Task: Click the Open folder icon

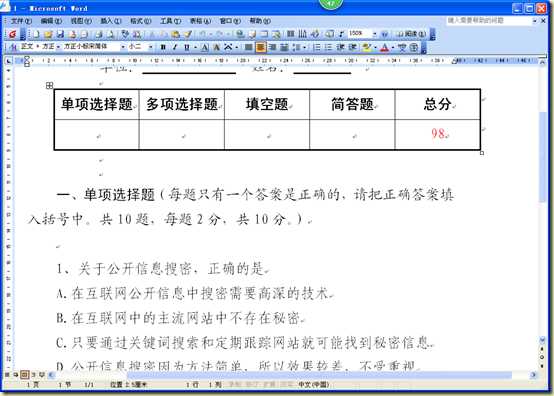Action: [x=49, y=34]
